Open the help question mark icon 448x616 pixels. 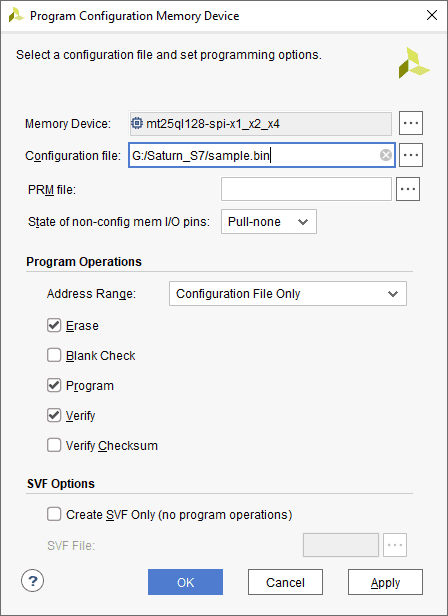coord(33,580)
